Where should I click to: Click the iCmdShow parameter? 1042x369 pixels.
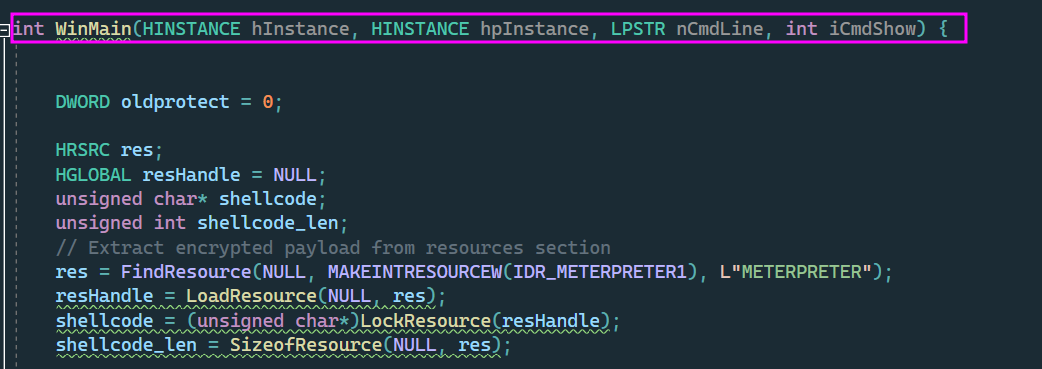coord(872,29)
